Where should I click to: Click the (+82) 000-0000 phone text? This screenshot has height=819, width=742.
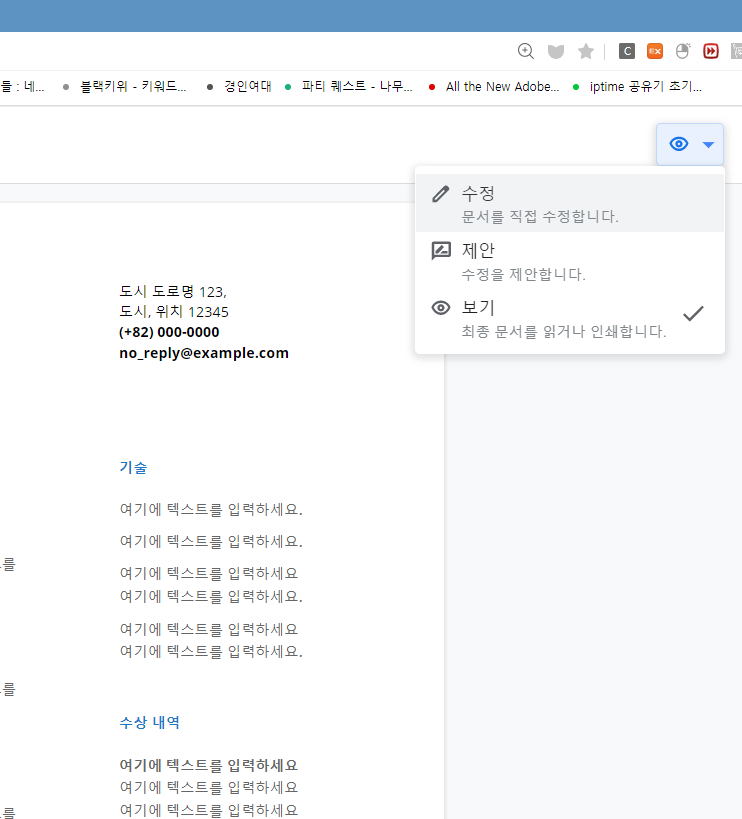[169, 332]
